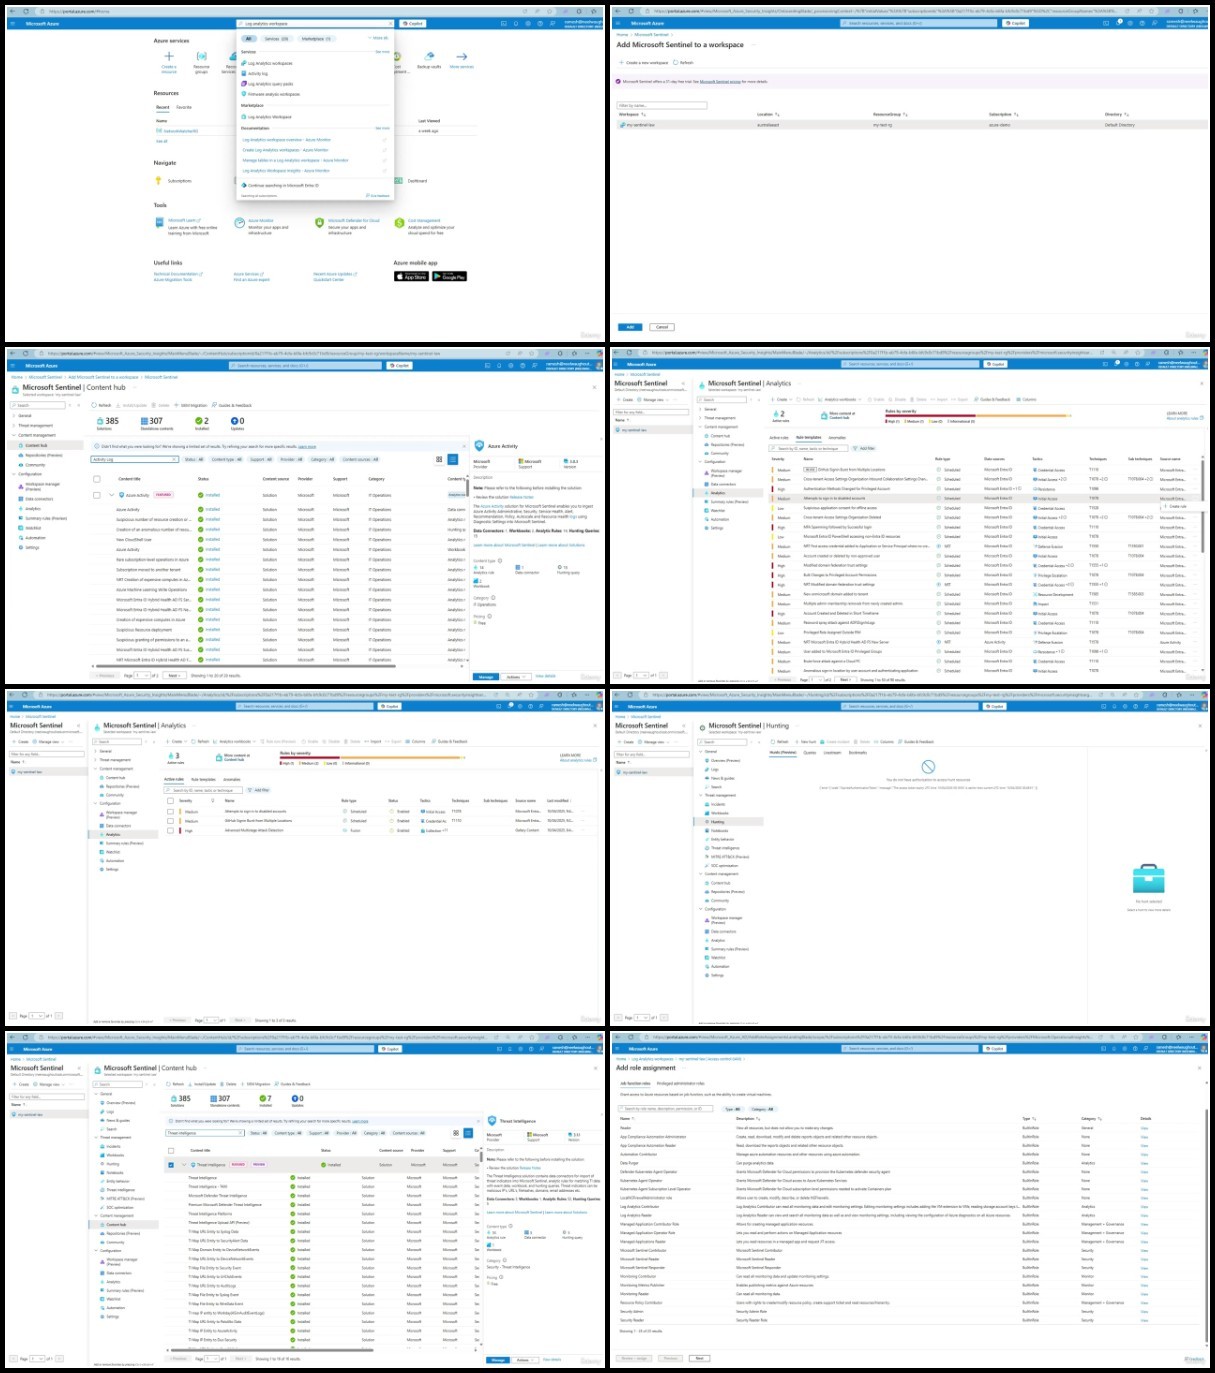Select Marketplace filter pill in search dropdown

coord(315,39)
